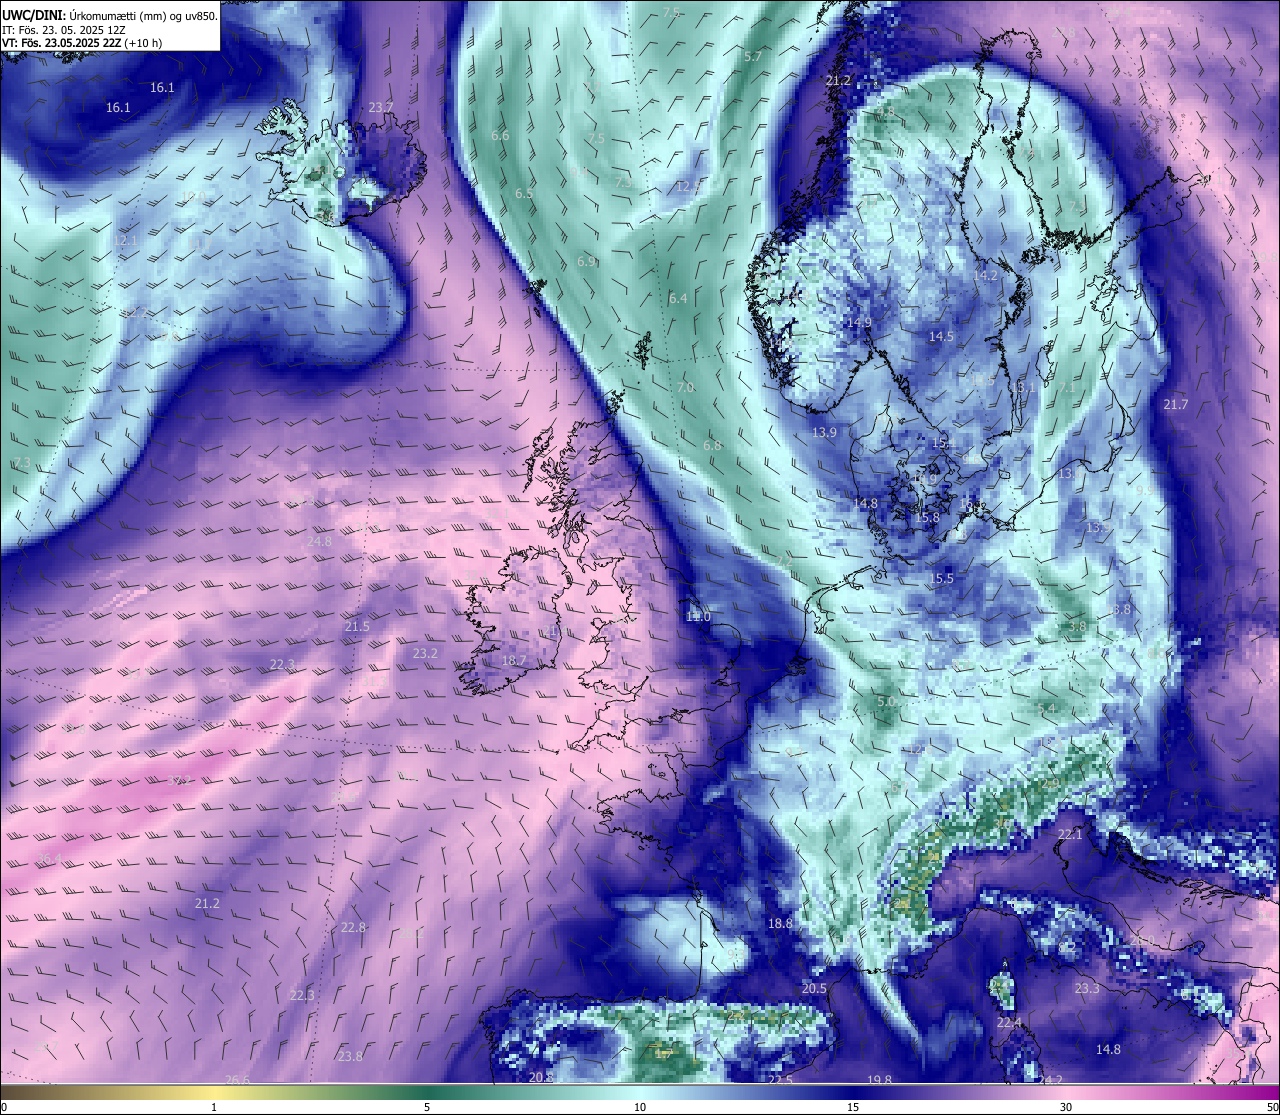Click the 6.9 map value
This screenshot has width=1280, height=1115.
tap(586, 261)
